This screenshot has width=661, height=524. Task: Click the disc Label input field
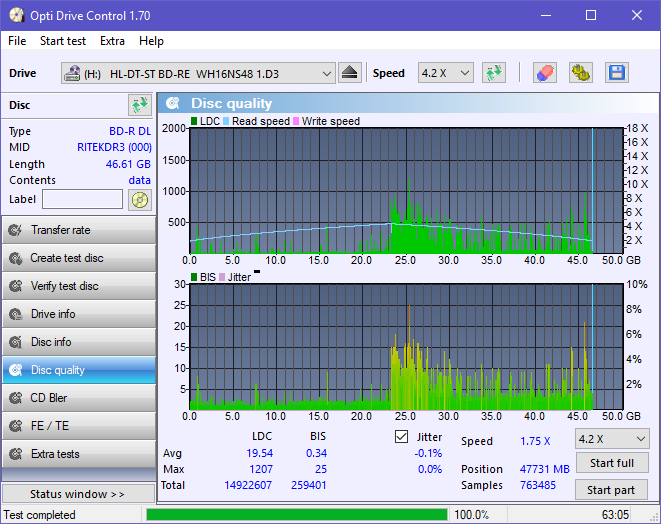[x=82, y=199]
